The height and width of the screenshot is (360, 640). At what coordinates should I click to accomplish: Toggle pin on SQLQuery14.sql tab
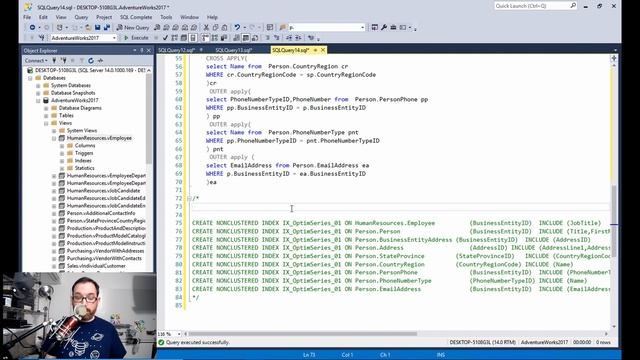pos(315,50)
